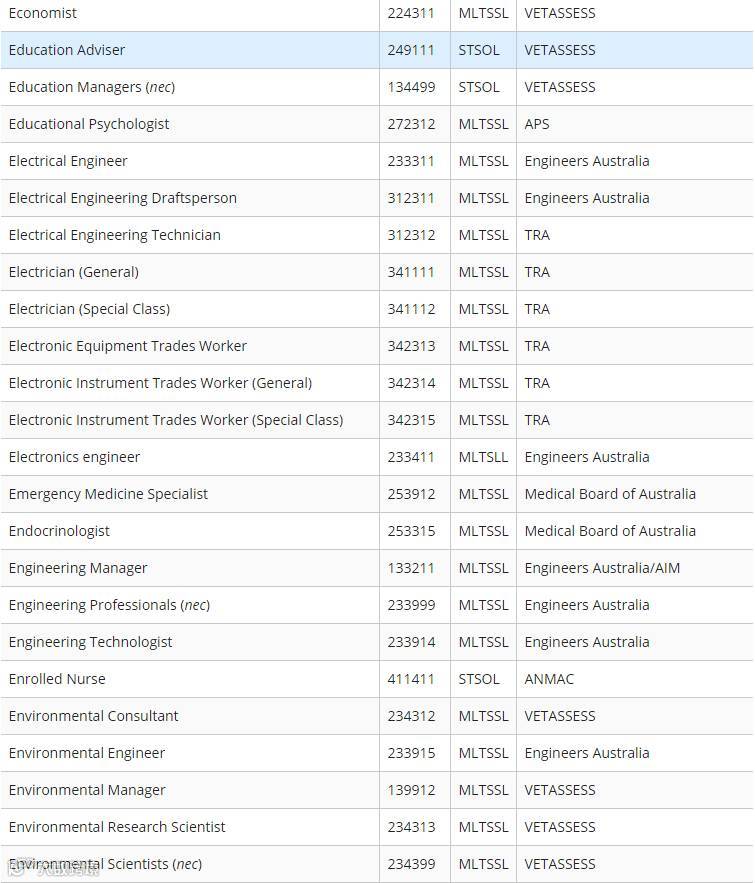This screenshot has height=883, width=755.
Task: Select the Engineers Australia/AIM cell
Action: click(602, 568)
